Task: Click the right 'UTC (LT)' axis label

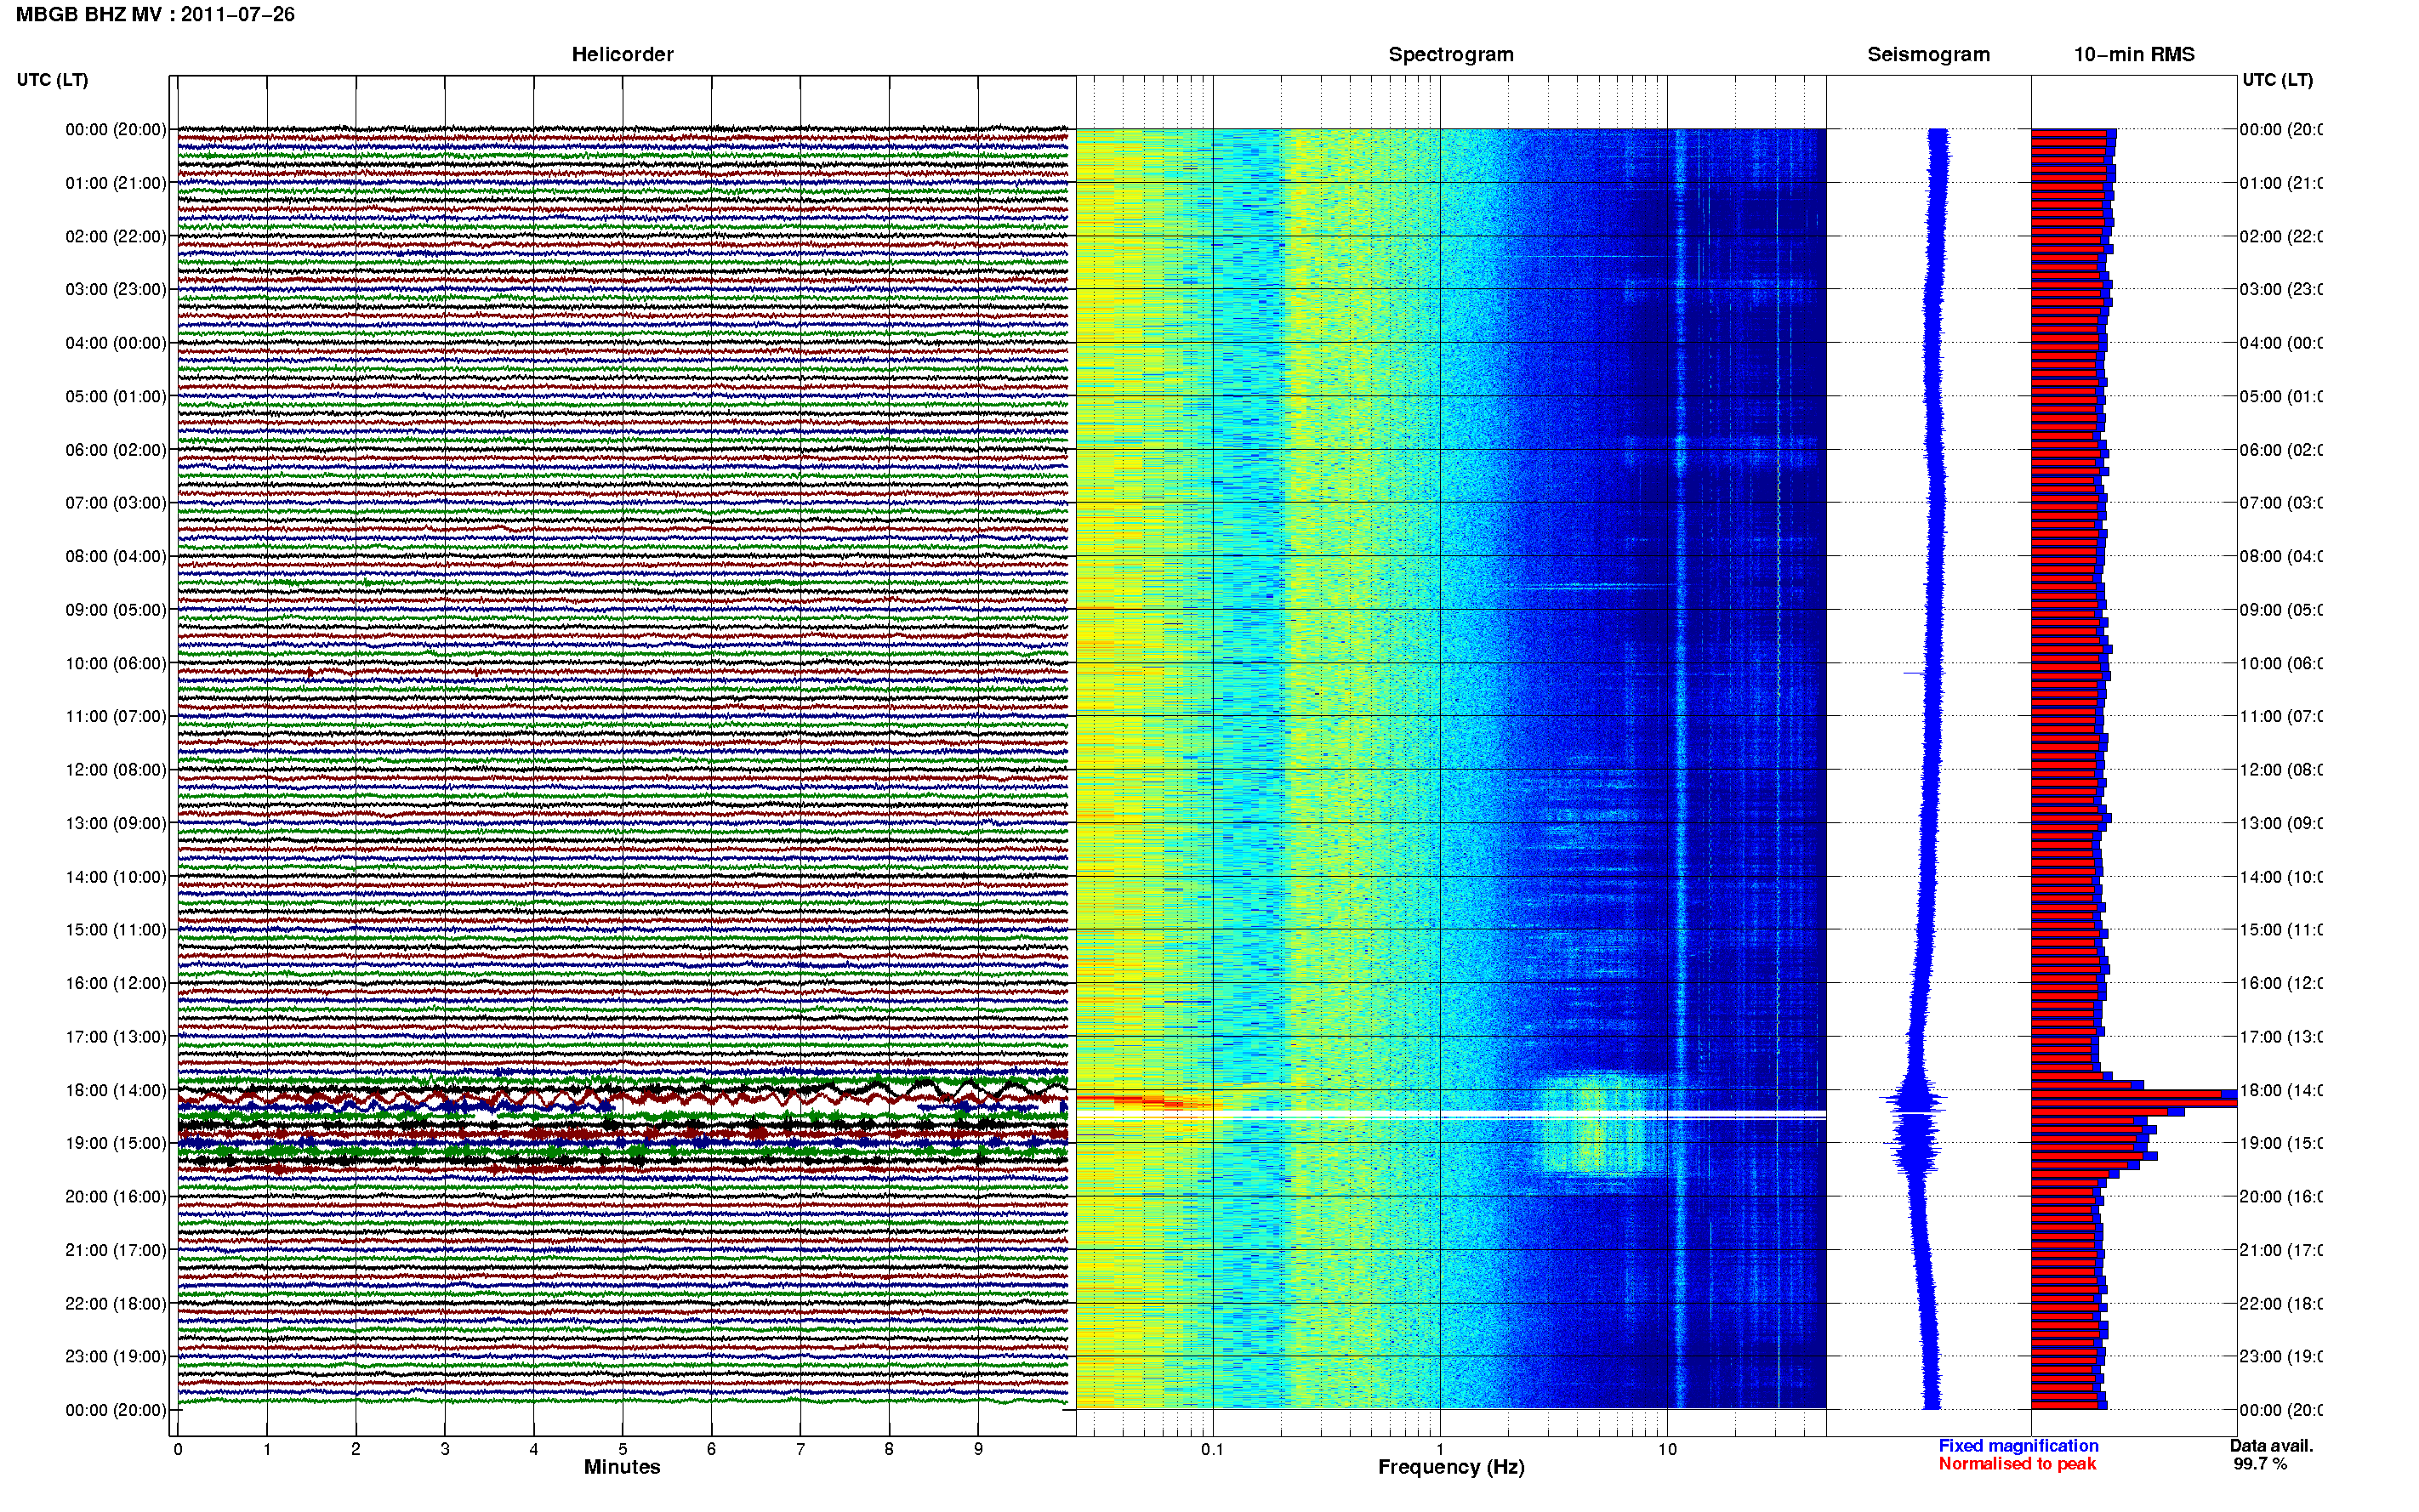Action: pos(2277,80)
